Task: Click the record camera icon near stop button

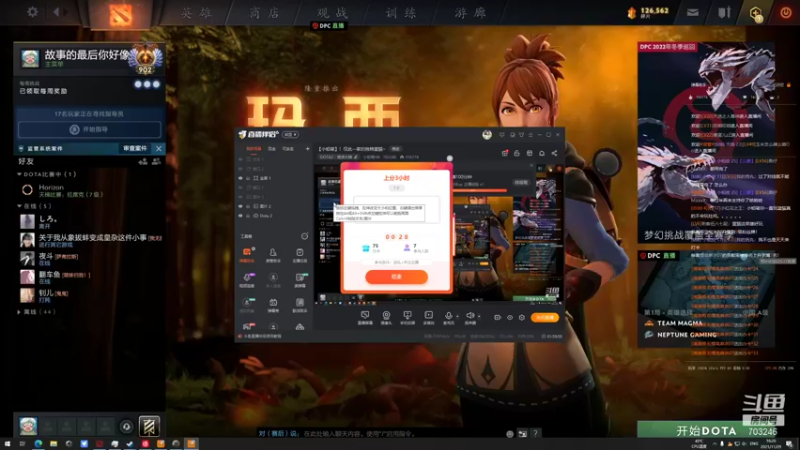Action: pyautogui.click(x=497, y=317)
